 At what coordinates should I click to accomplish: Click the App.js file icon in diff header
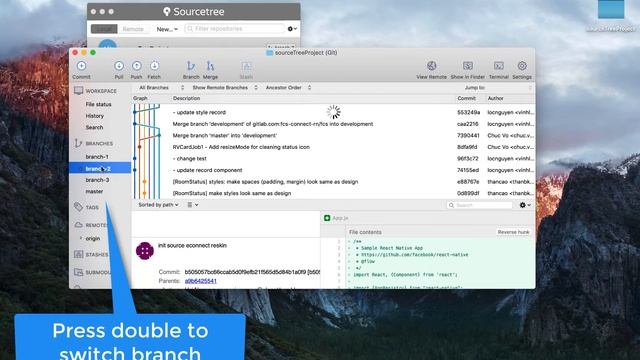(327, 218)
